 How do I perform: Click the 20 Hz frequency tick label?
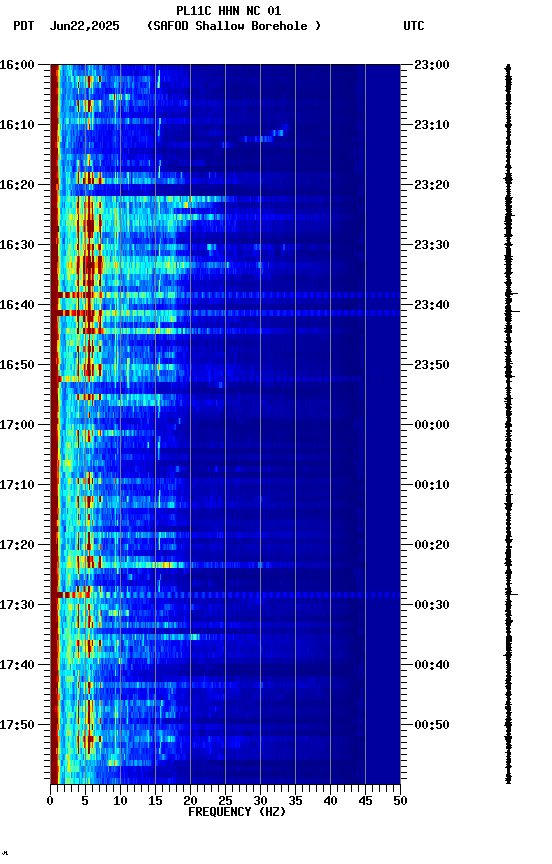[x=190, y=801]
